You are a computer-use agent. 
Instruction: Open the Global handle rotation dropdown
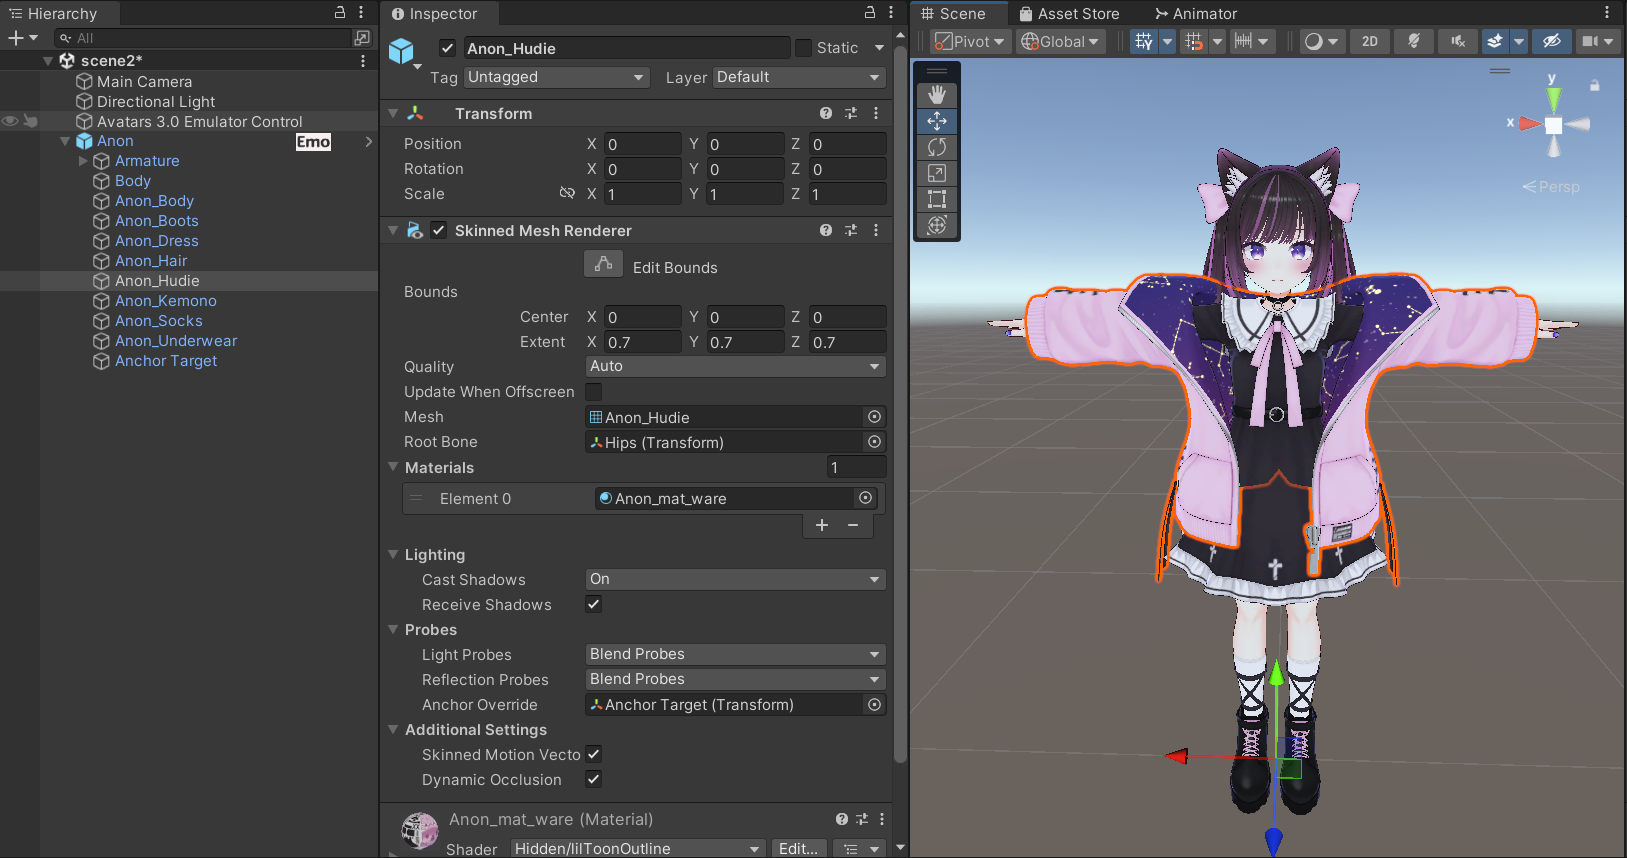point(1061,41)
